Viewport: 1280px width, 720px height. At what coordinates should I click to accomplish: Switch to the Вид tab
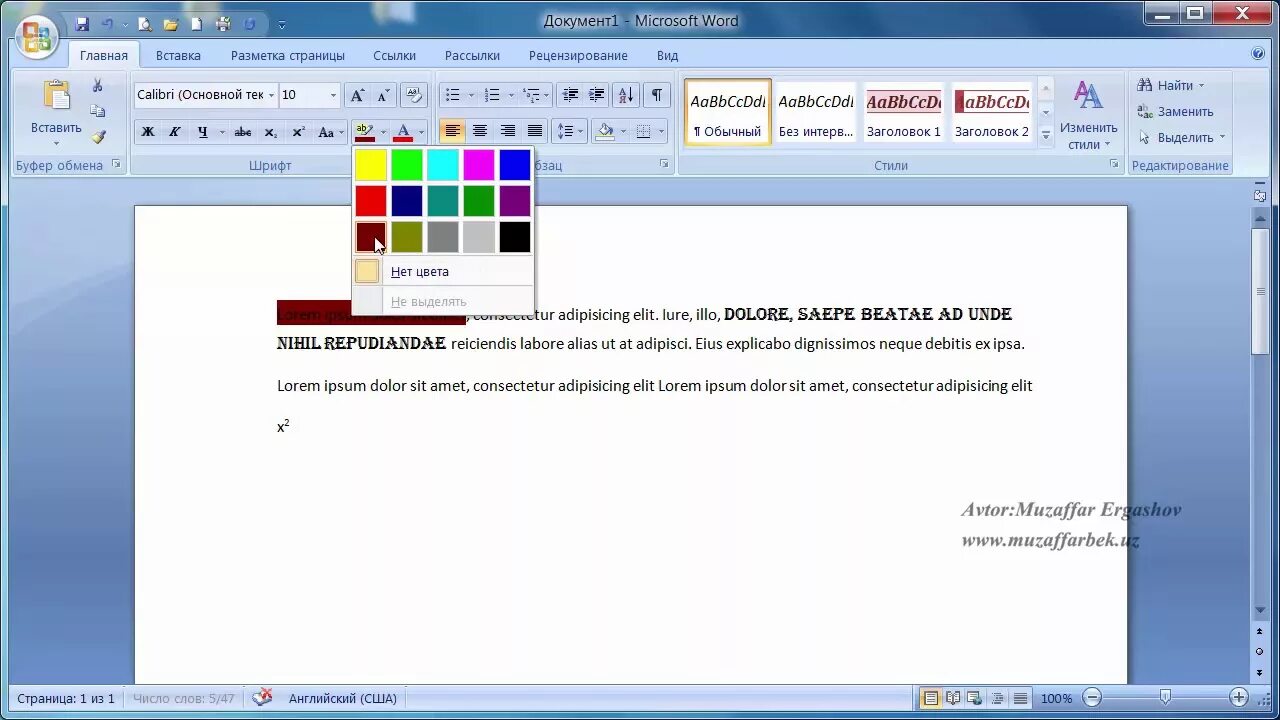click(x=667, y=56)
